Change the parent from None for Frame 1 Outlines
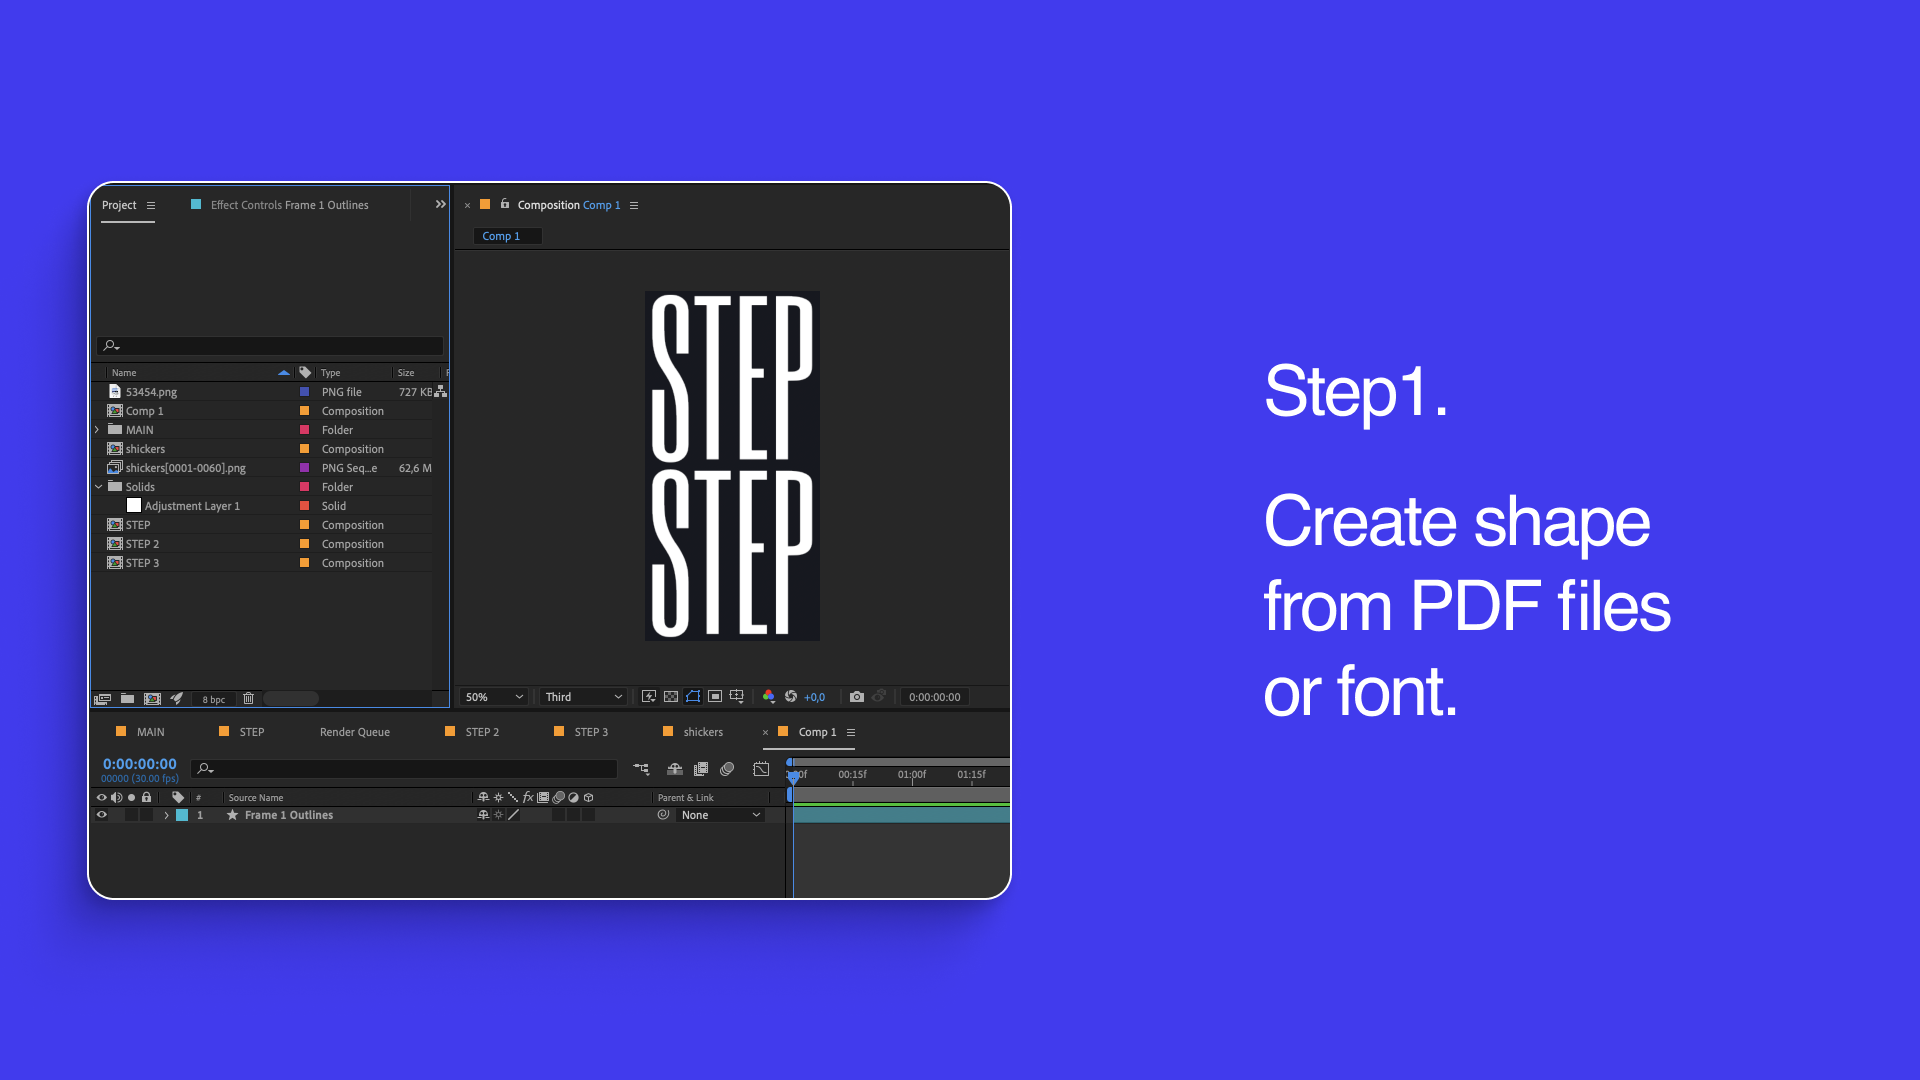The width and height of the screenshot is (1920, 1080). 718,814
